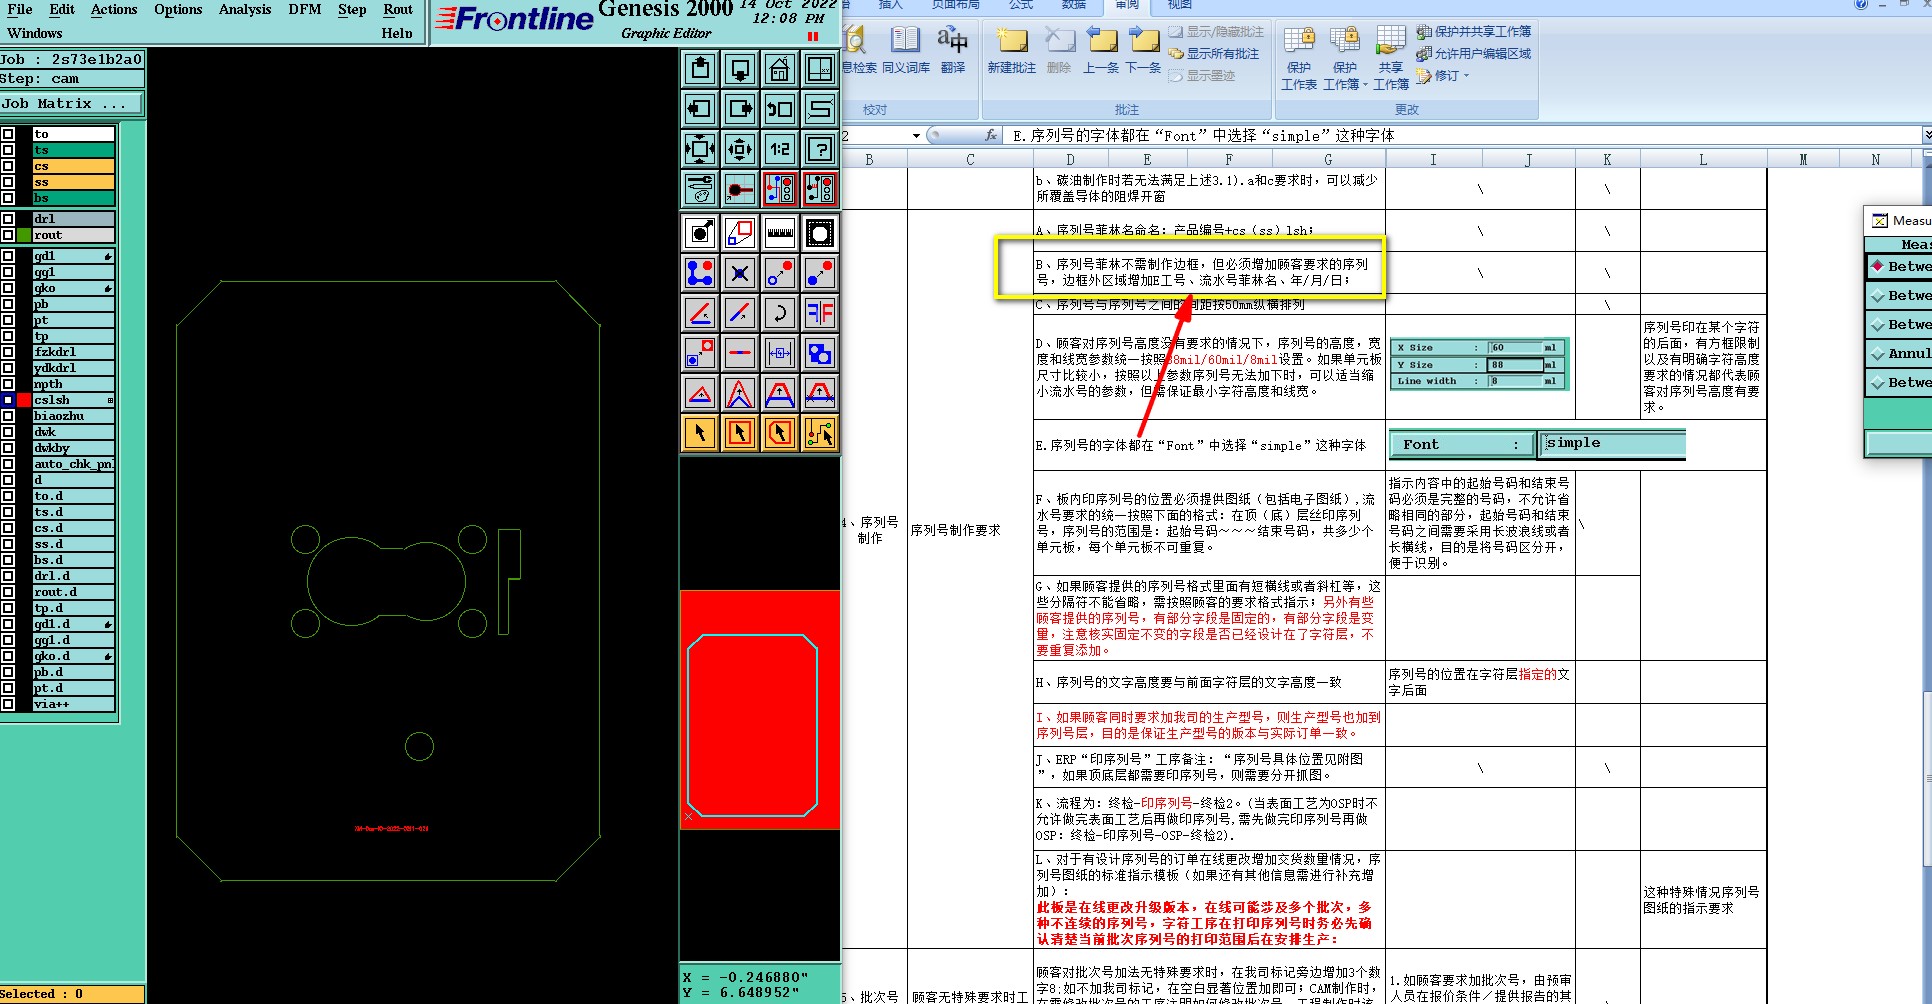Viewport: 1932px width, 1004px height.
Task: Switch to the 视图 tab in Excel
Action: (x=1180, y=5)
